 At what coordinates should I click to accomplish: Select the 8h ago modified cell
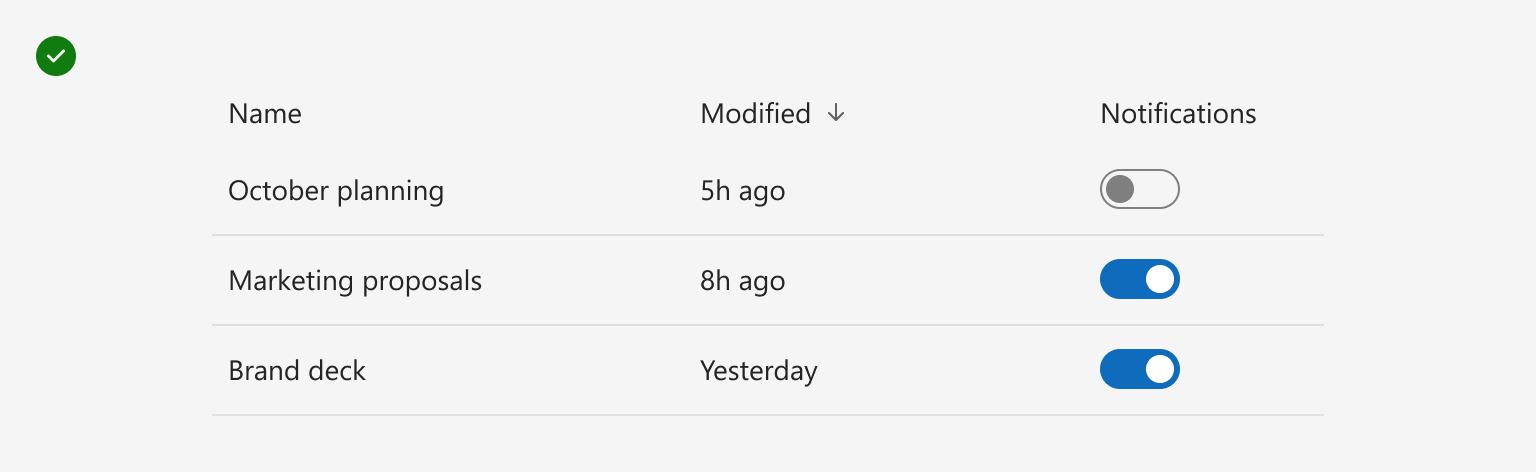click(x=743, y=282)
